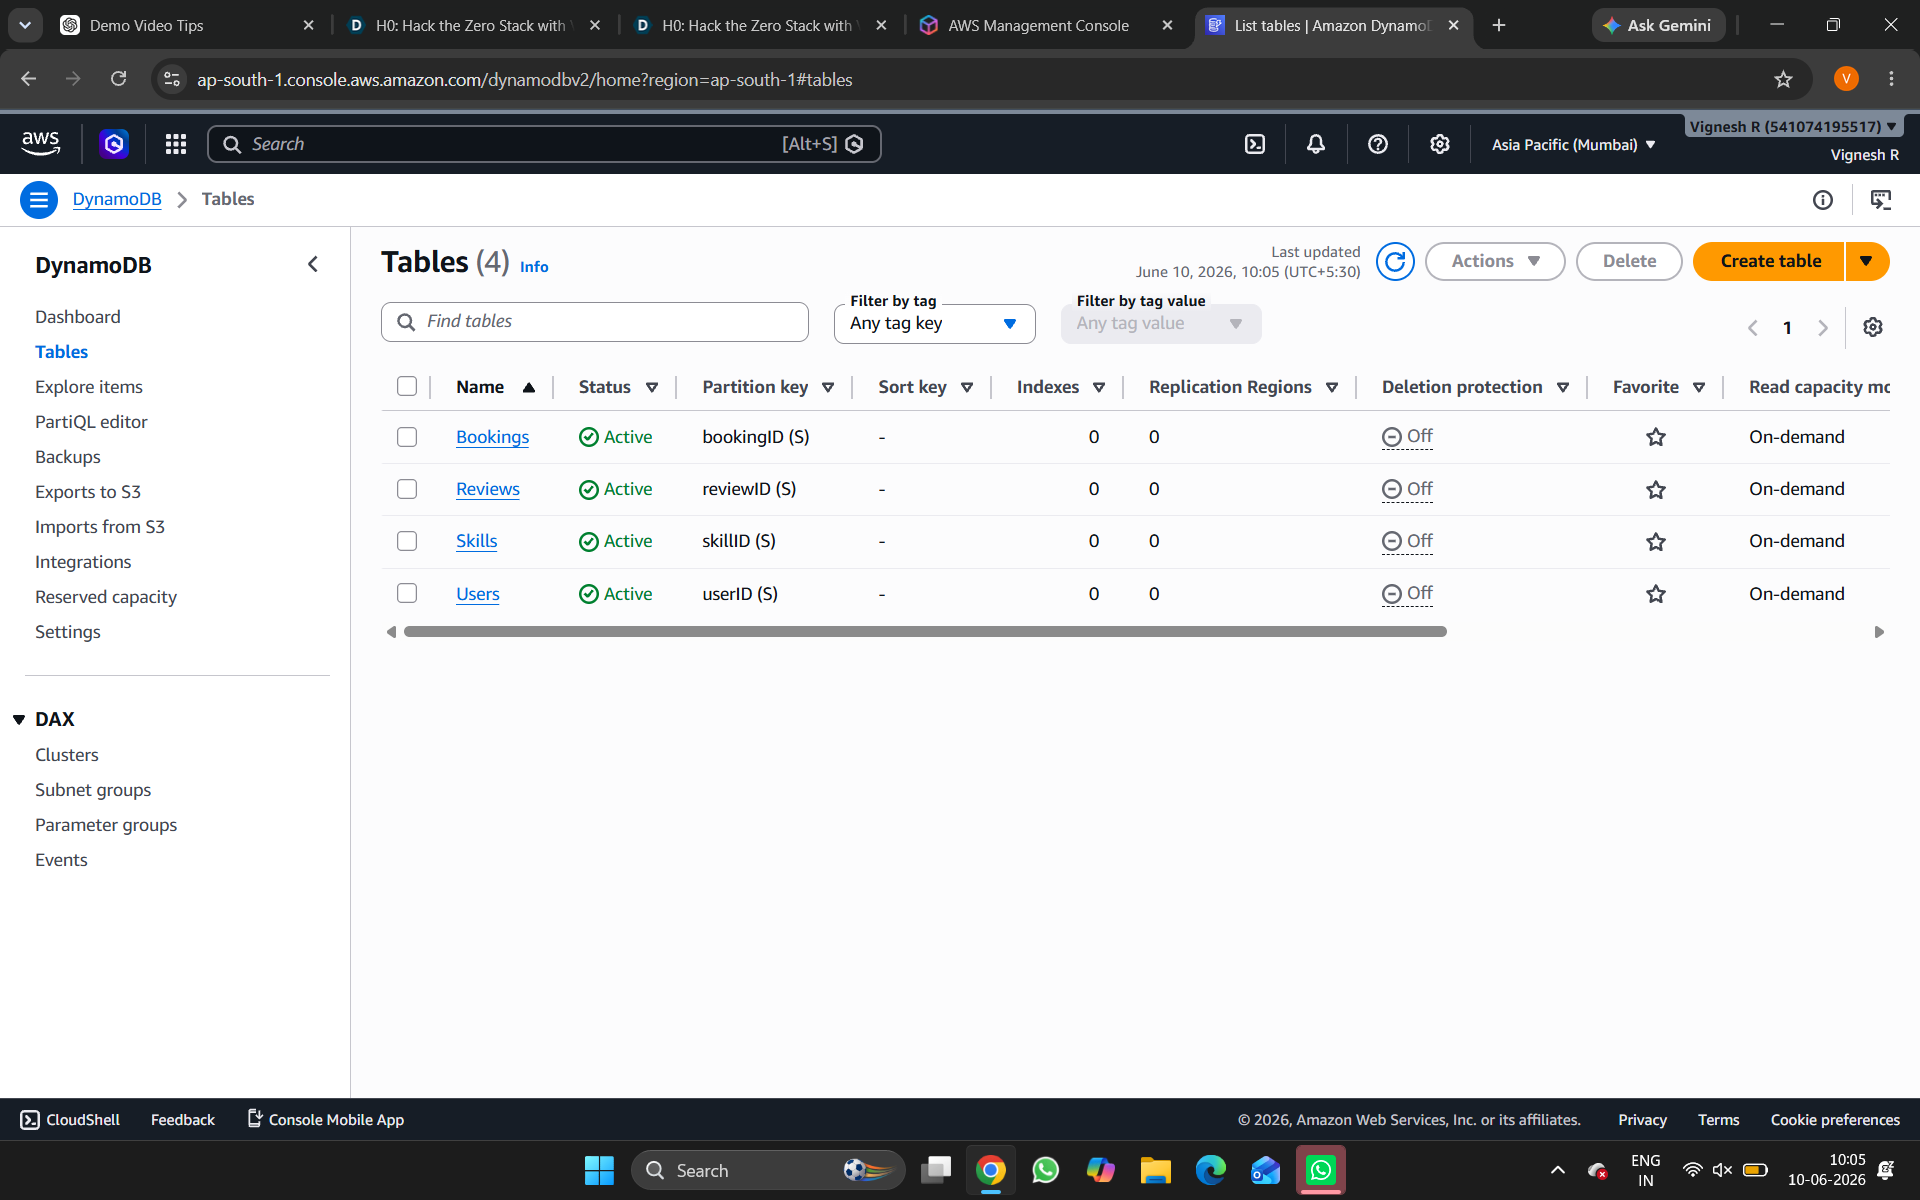
Task: Open the tutorials panel icon
Action: pos(1881,200)
